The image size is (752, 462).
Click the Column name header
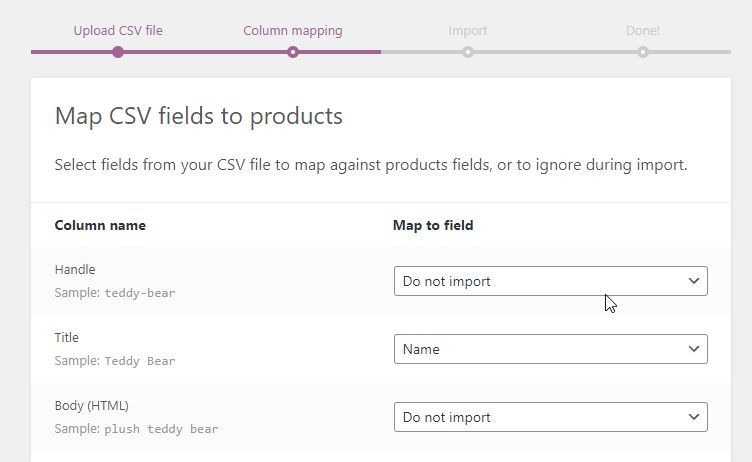point(100,225)
